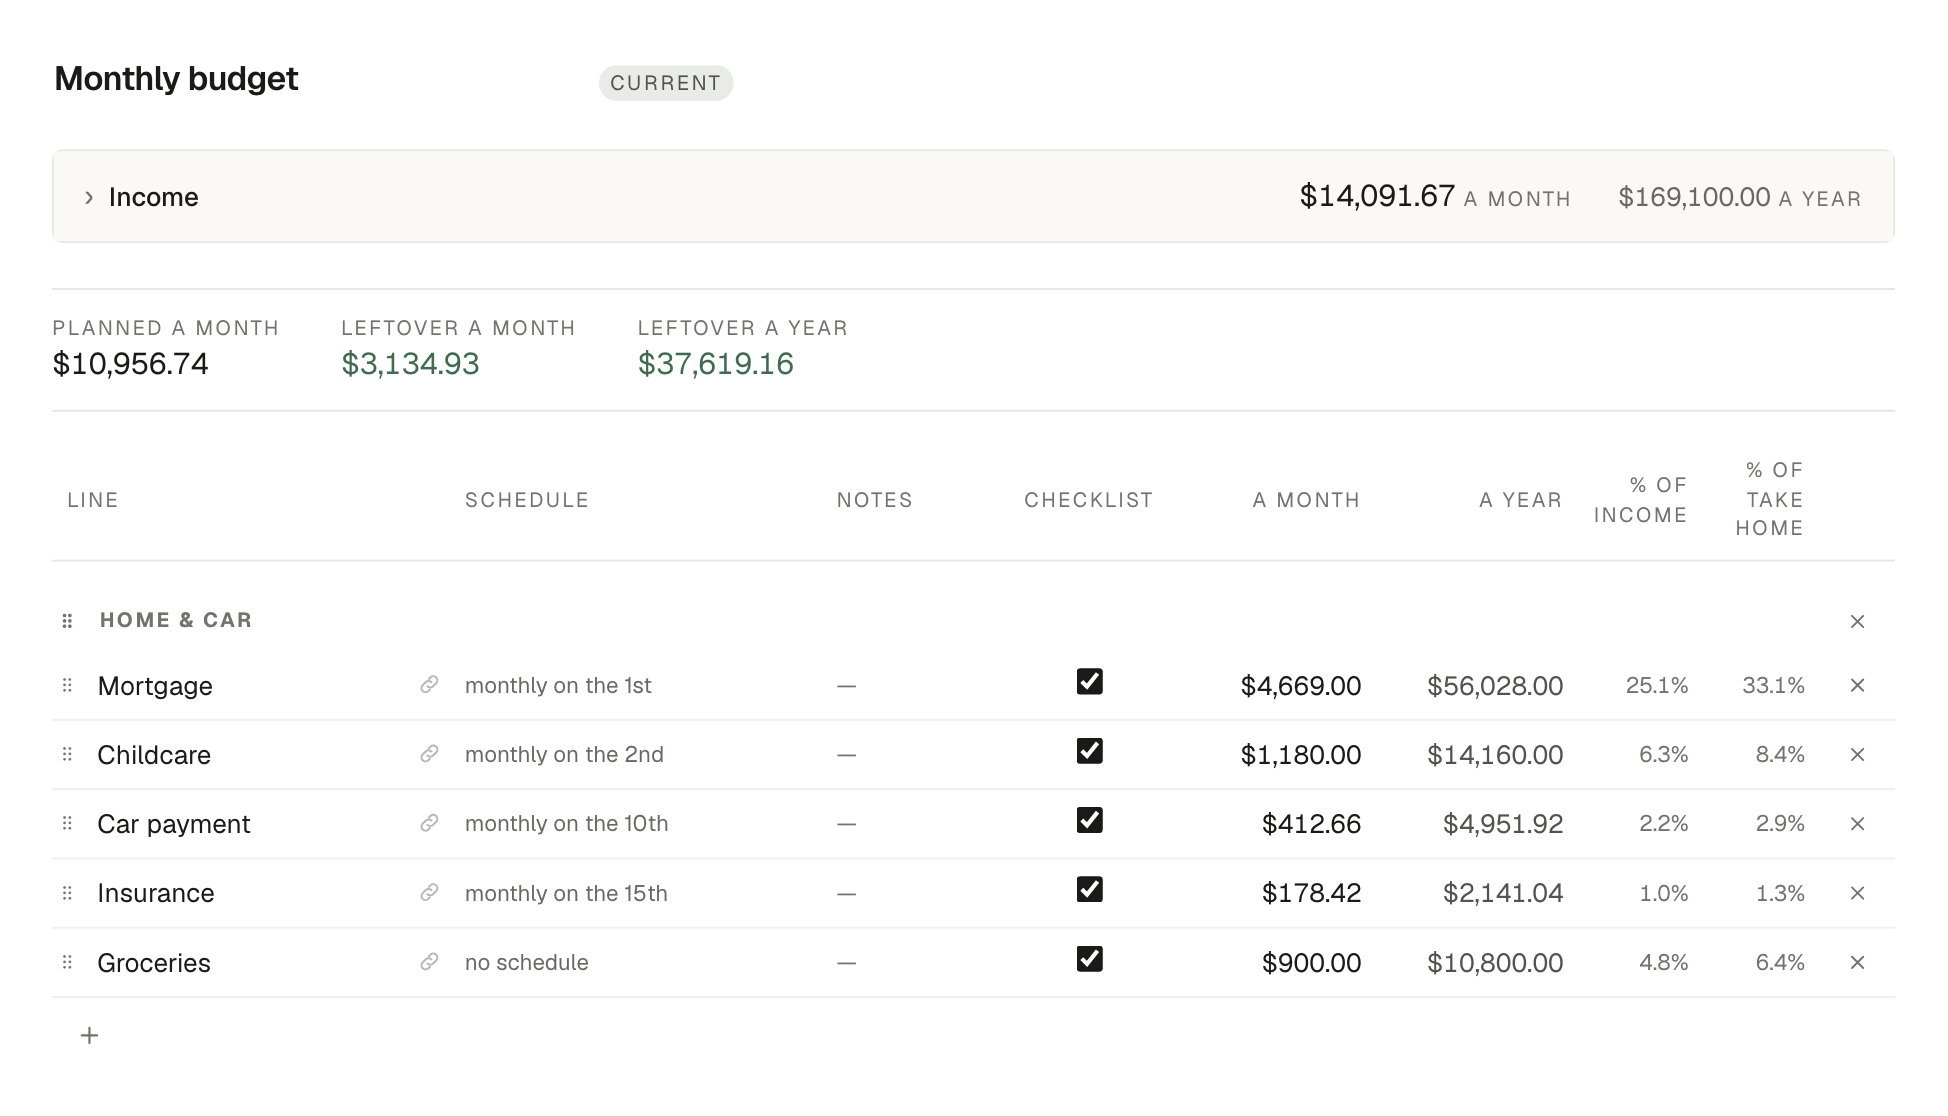Click the Income yearly total $169,100.00

(1695, 197)
